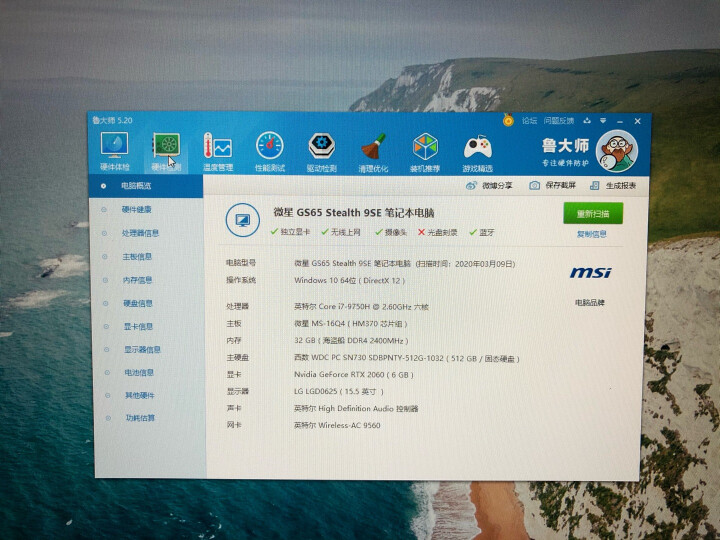Click 无线上网 feature indicator
Image resolution: width=720 pixels, height=540 pixels.
(x=341, y=232)
